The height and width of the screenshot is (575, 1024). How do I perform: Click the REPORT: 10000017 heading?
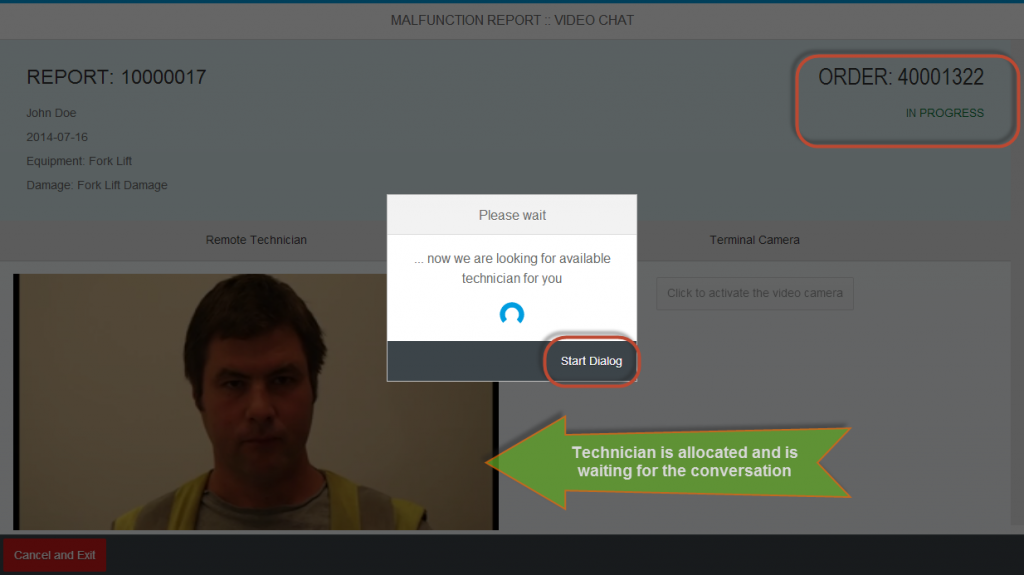click(x=116, y=77)
